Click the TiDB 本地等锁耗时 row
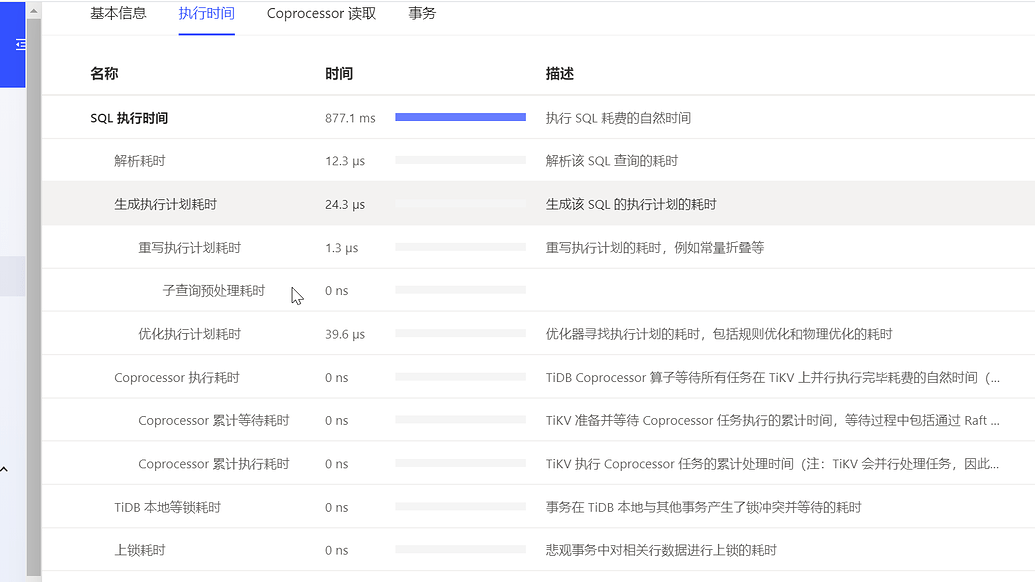 pyautogui.click(x=165, y=507)
